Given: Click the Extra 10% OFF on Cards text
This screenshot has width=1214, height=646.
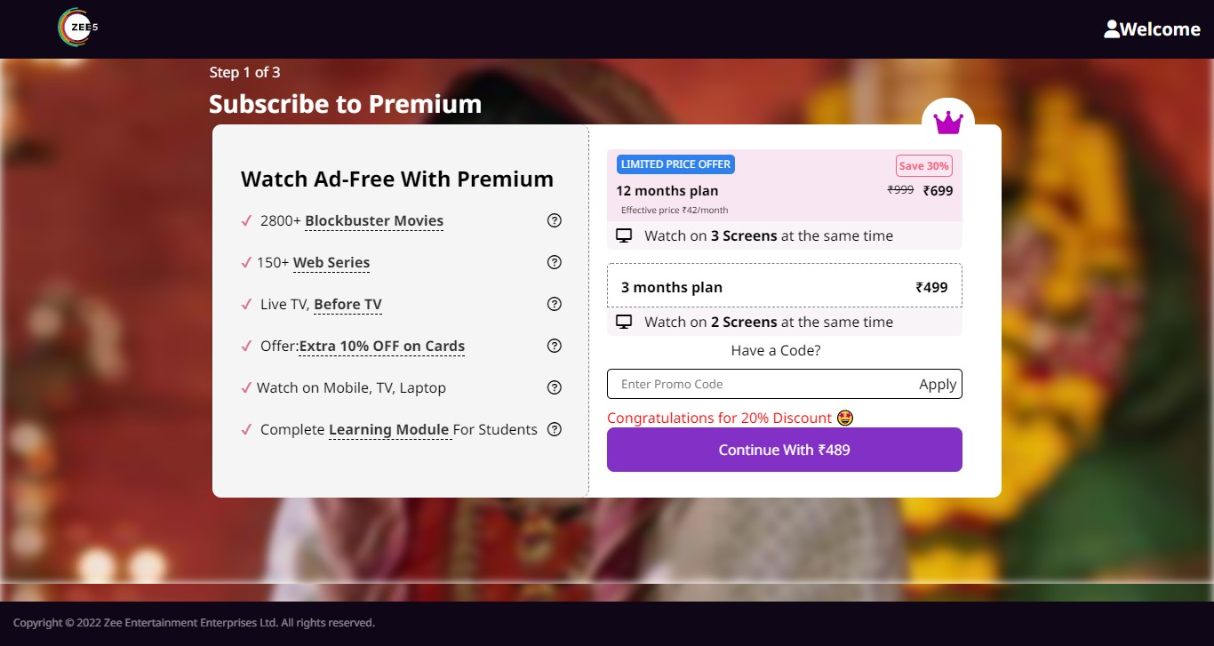Looking at the screenshot, I should click(x=382, y=346).
